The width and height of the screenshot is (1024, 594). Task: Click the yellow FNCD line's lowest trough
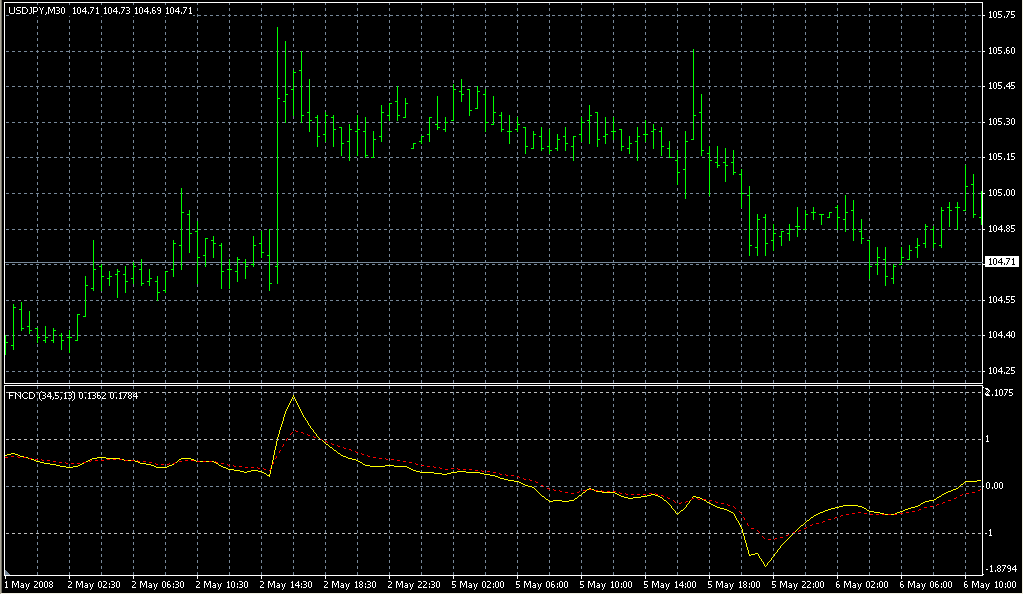click(766, 566)
